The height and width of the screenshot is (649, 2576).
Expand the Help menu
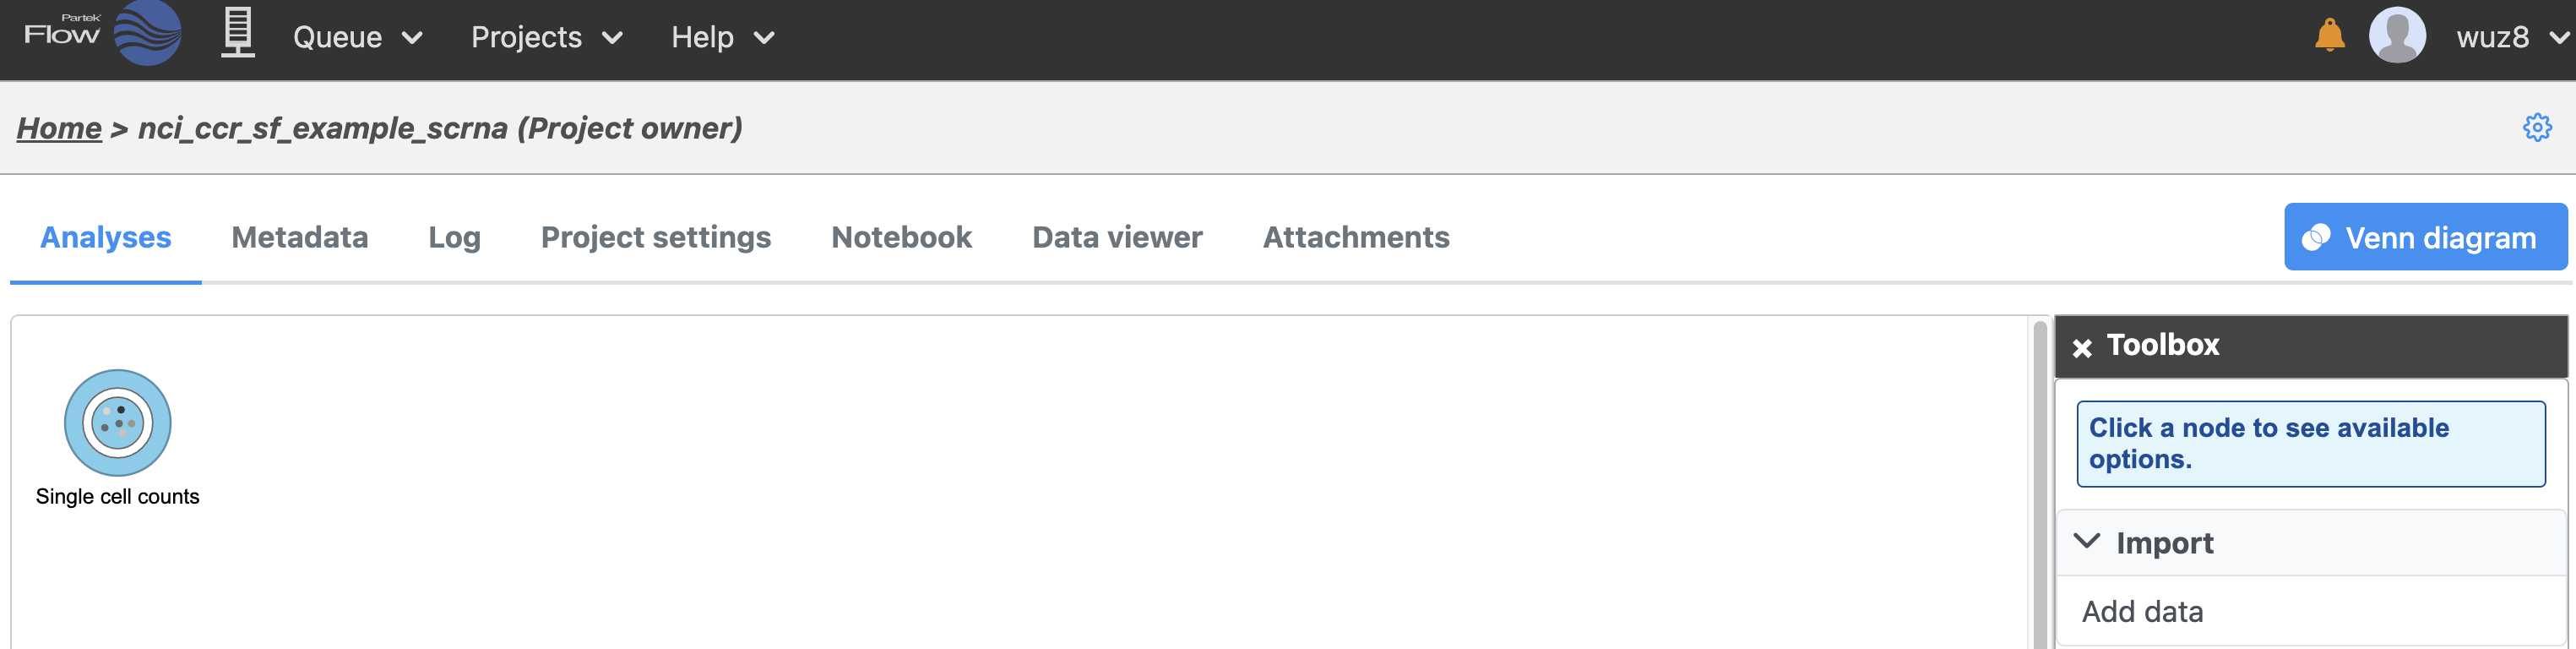point(722,38)
